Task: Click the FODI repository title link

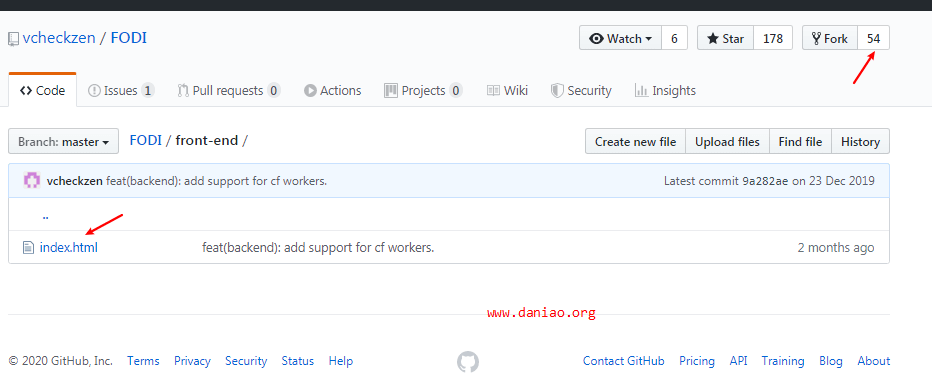Action: pos(128,38)
